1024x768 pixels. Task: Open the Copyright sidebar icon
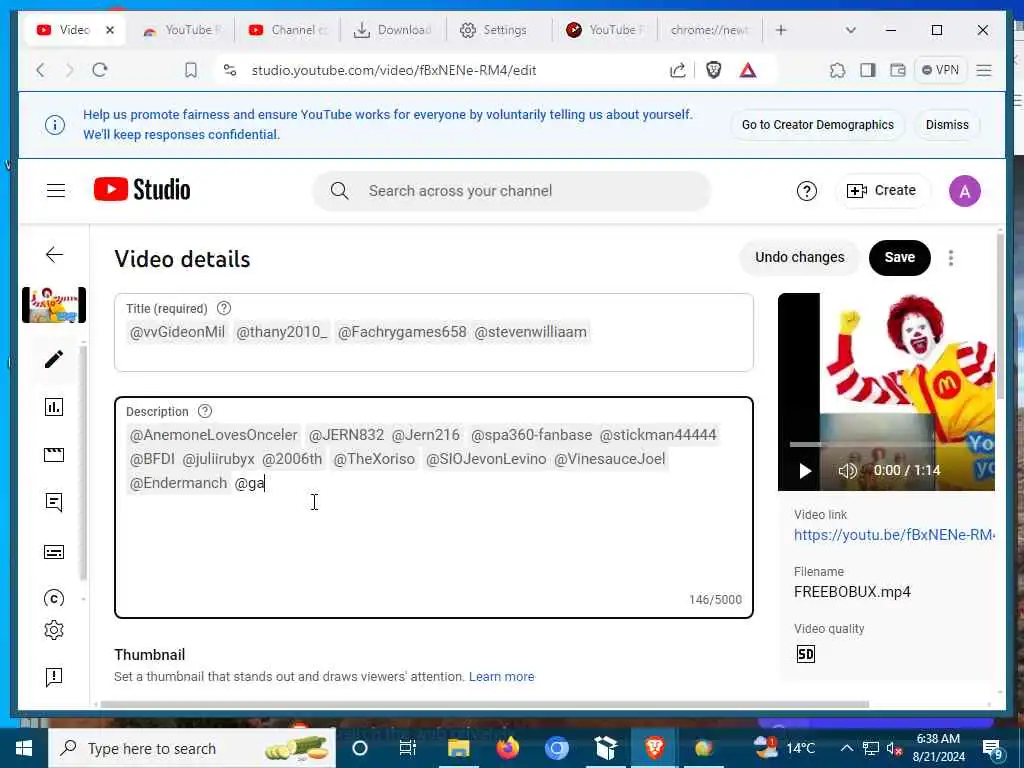[x=54, y=598]
